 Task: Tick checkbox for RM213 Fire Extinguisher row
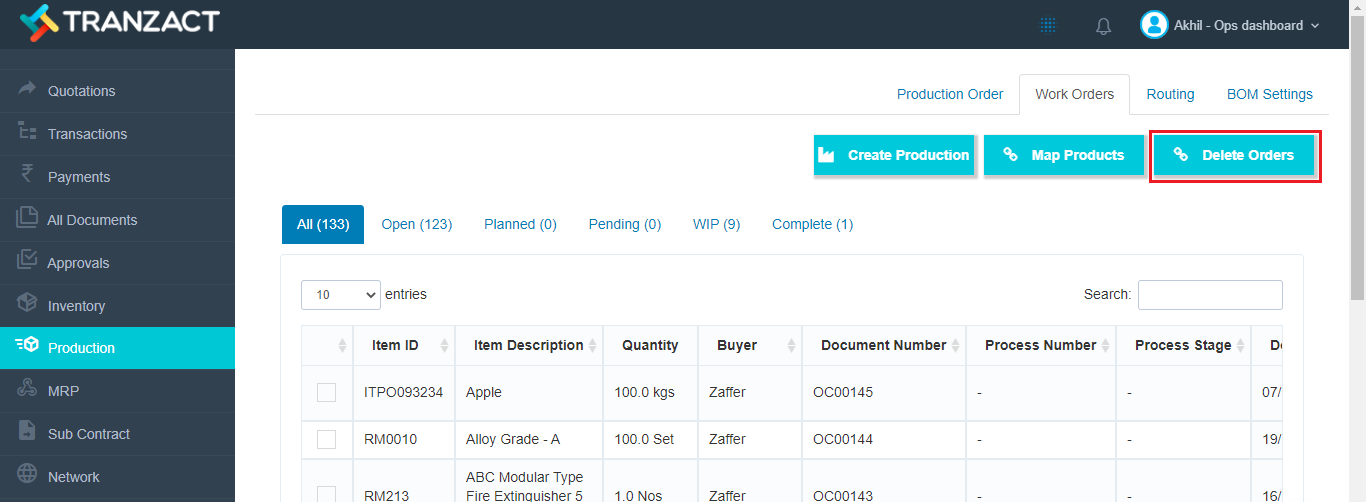pyautogui.click(x=327, y=494)
